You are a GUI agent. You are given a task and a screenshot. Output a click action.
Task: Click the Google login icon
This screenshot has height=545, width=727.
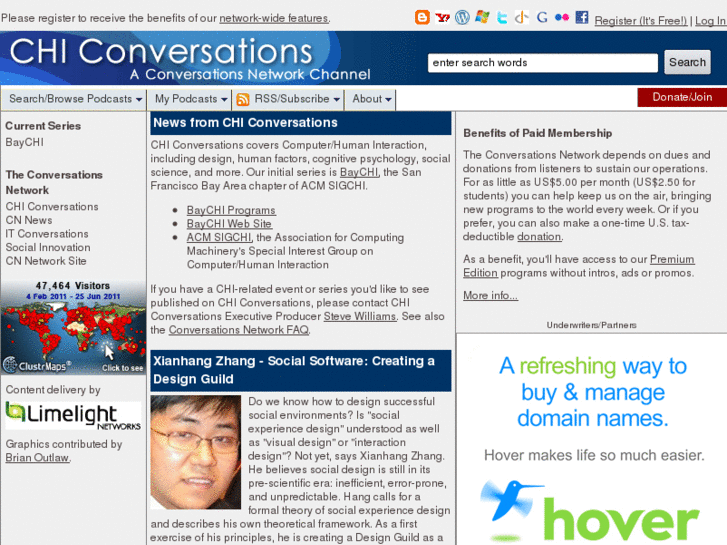coord(542,18)
